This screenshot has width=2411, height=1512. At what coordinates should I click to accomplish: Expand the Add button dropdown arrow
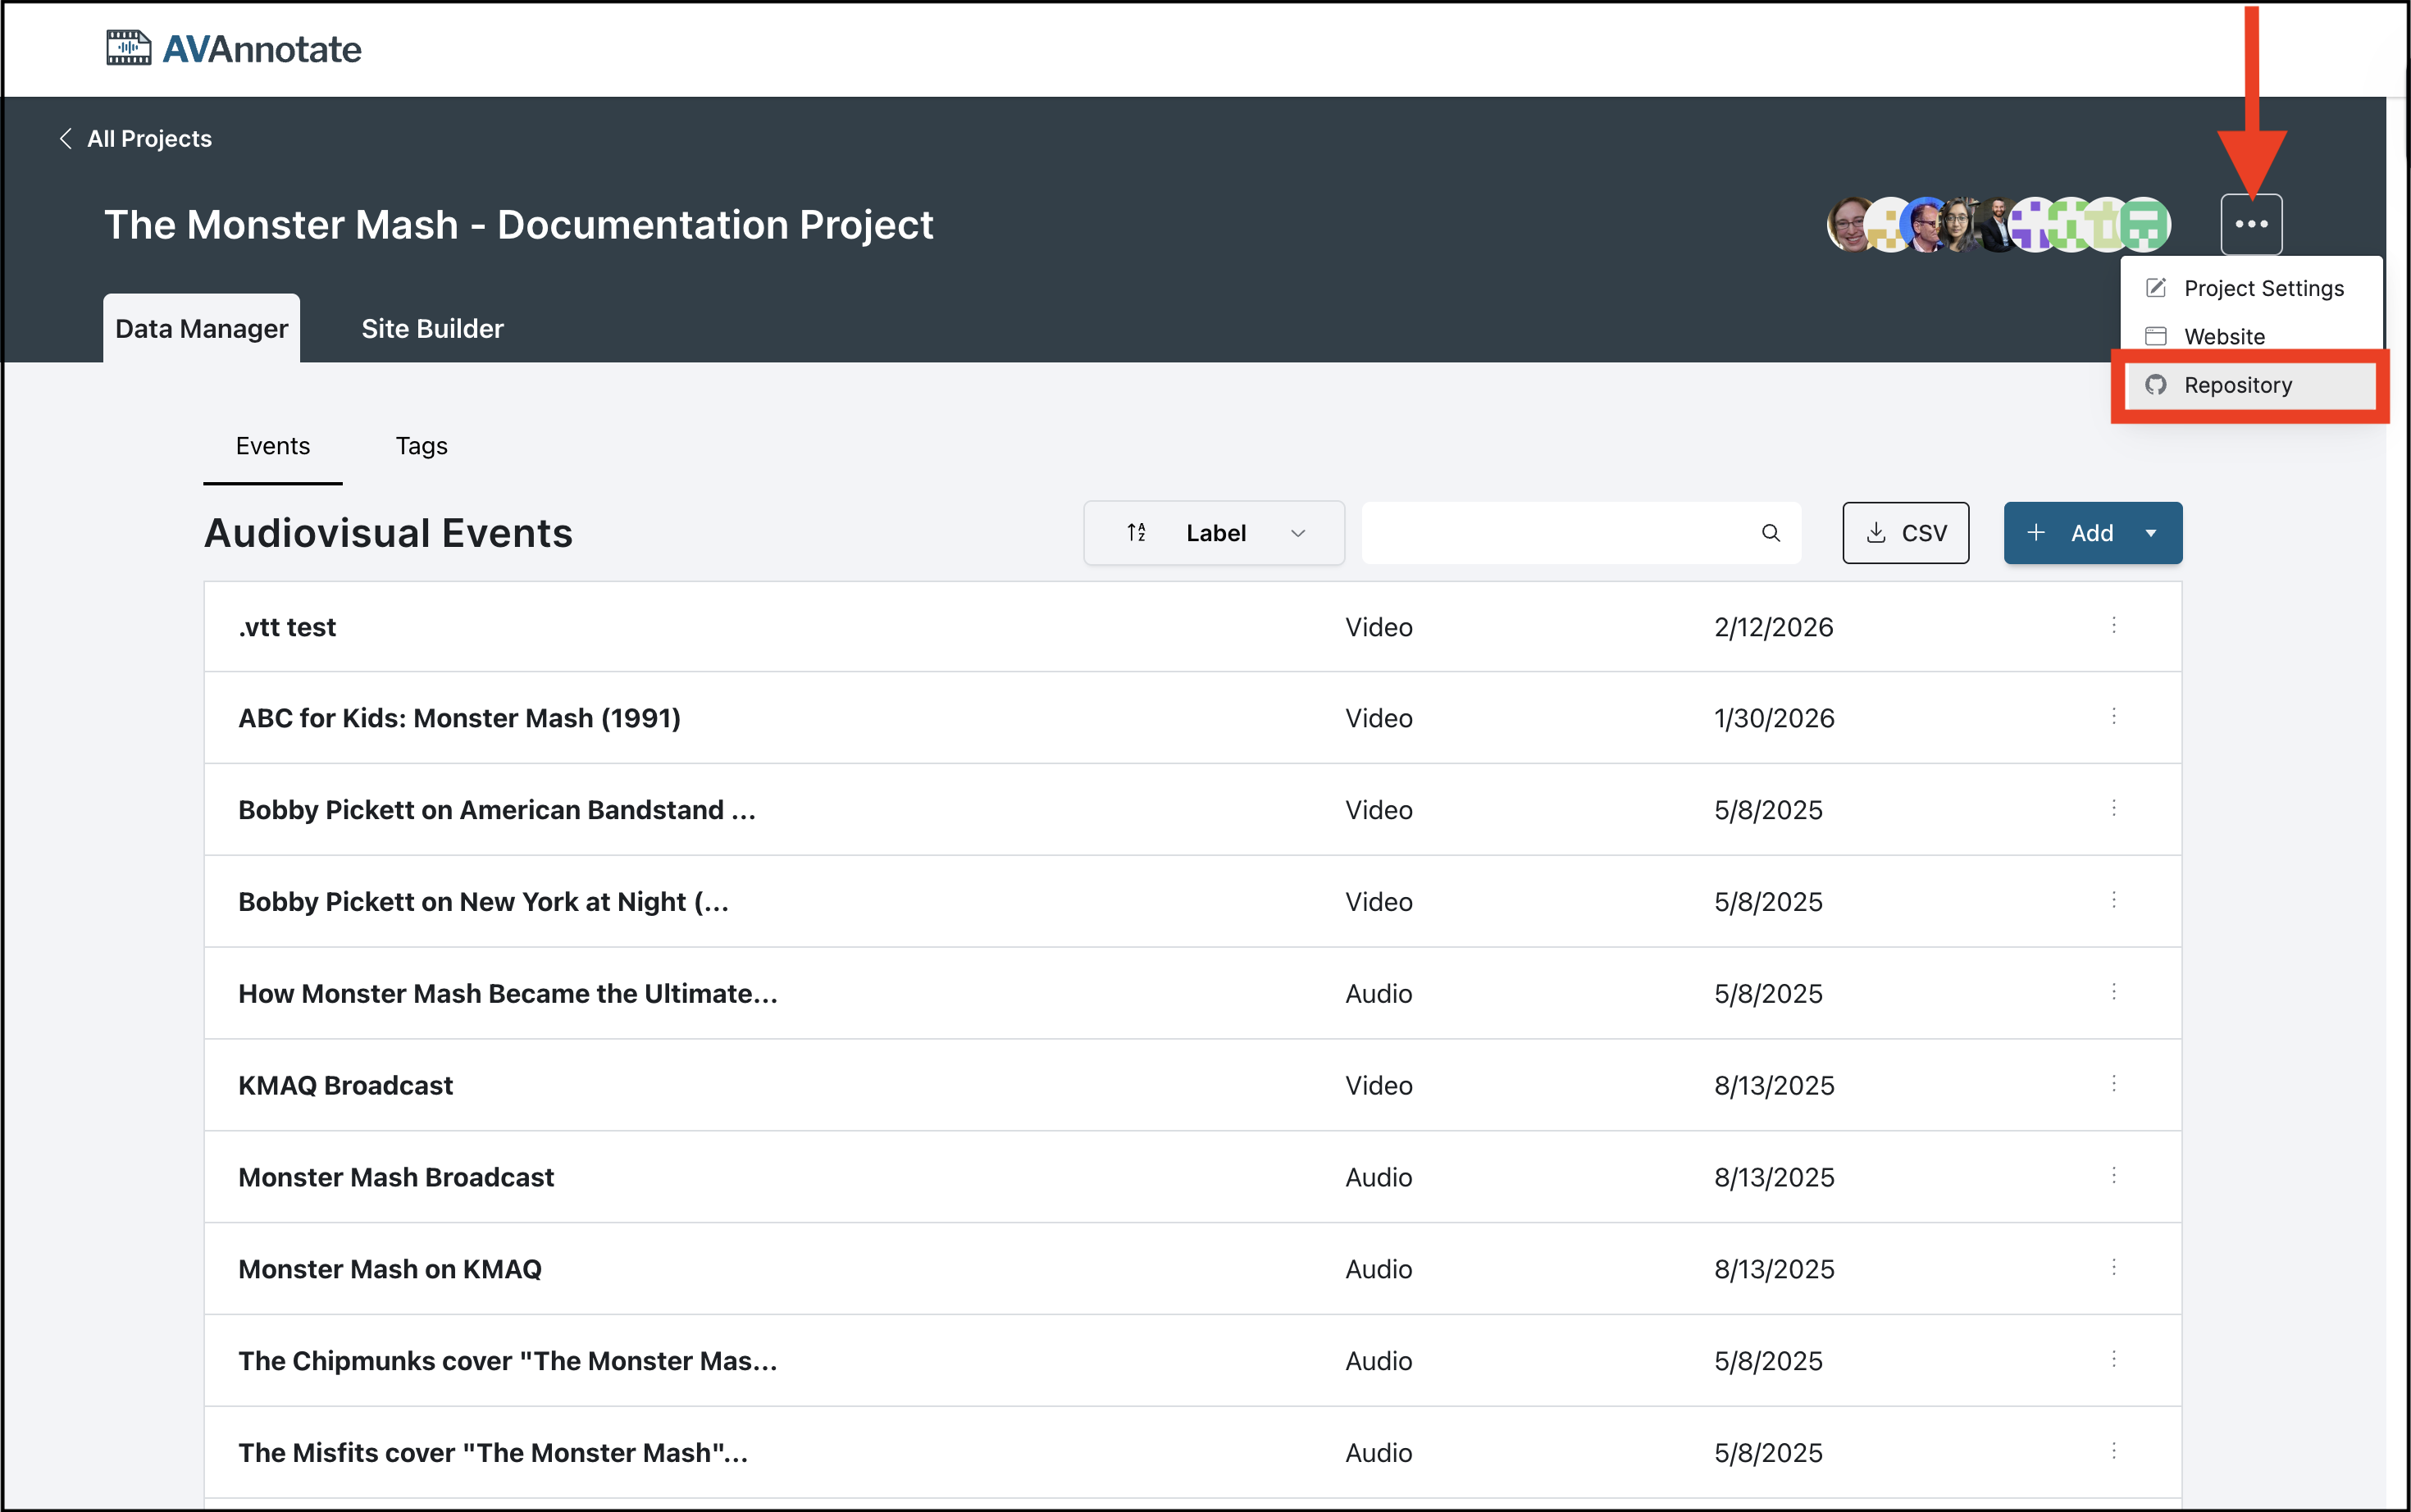(2150, 533)
